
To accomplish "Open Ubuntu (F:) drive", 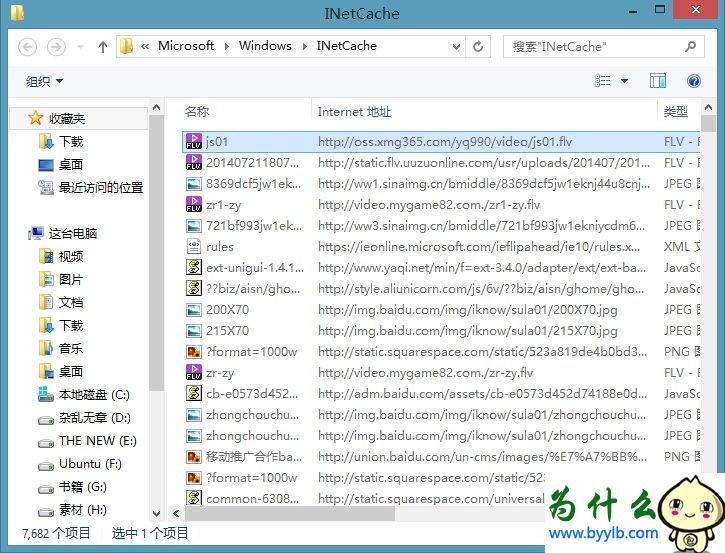I will 90,463.
